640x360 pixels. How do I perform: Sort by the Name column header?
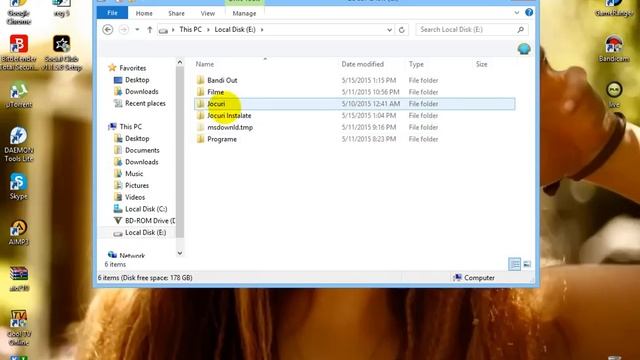click(x=205, y=64)
